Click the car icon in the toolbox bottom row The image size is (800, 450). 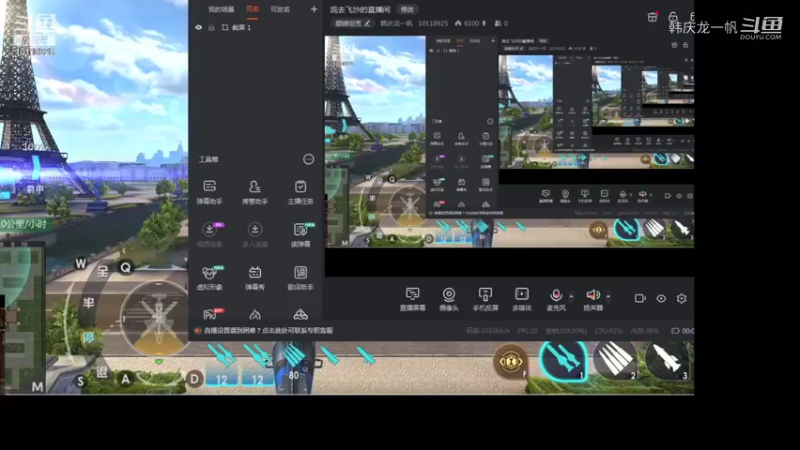301,314
